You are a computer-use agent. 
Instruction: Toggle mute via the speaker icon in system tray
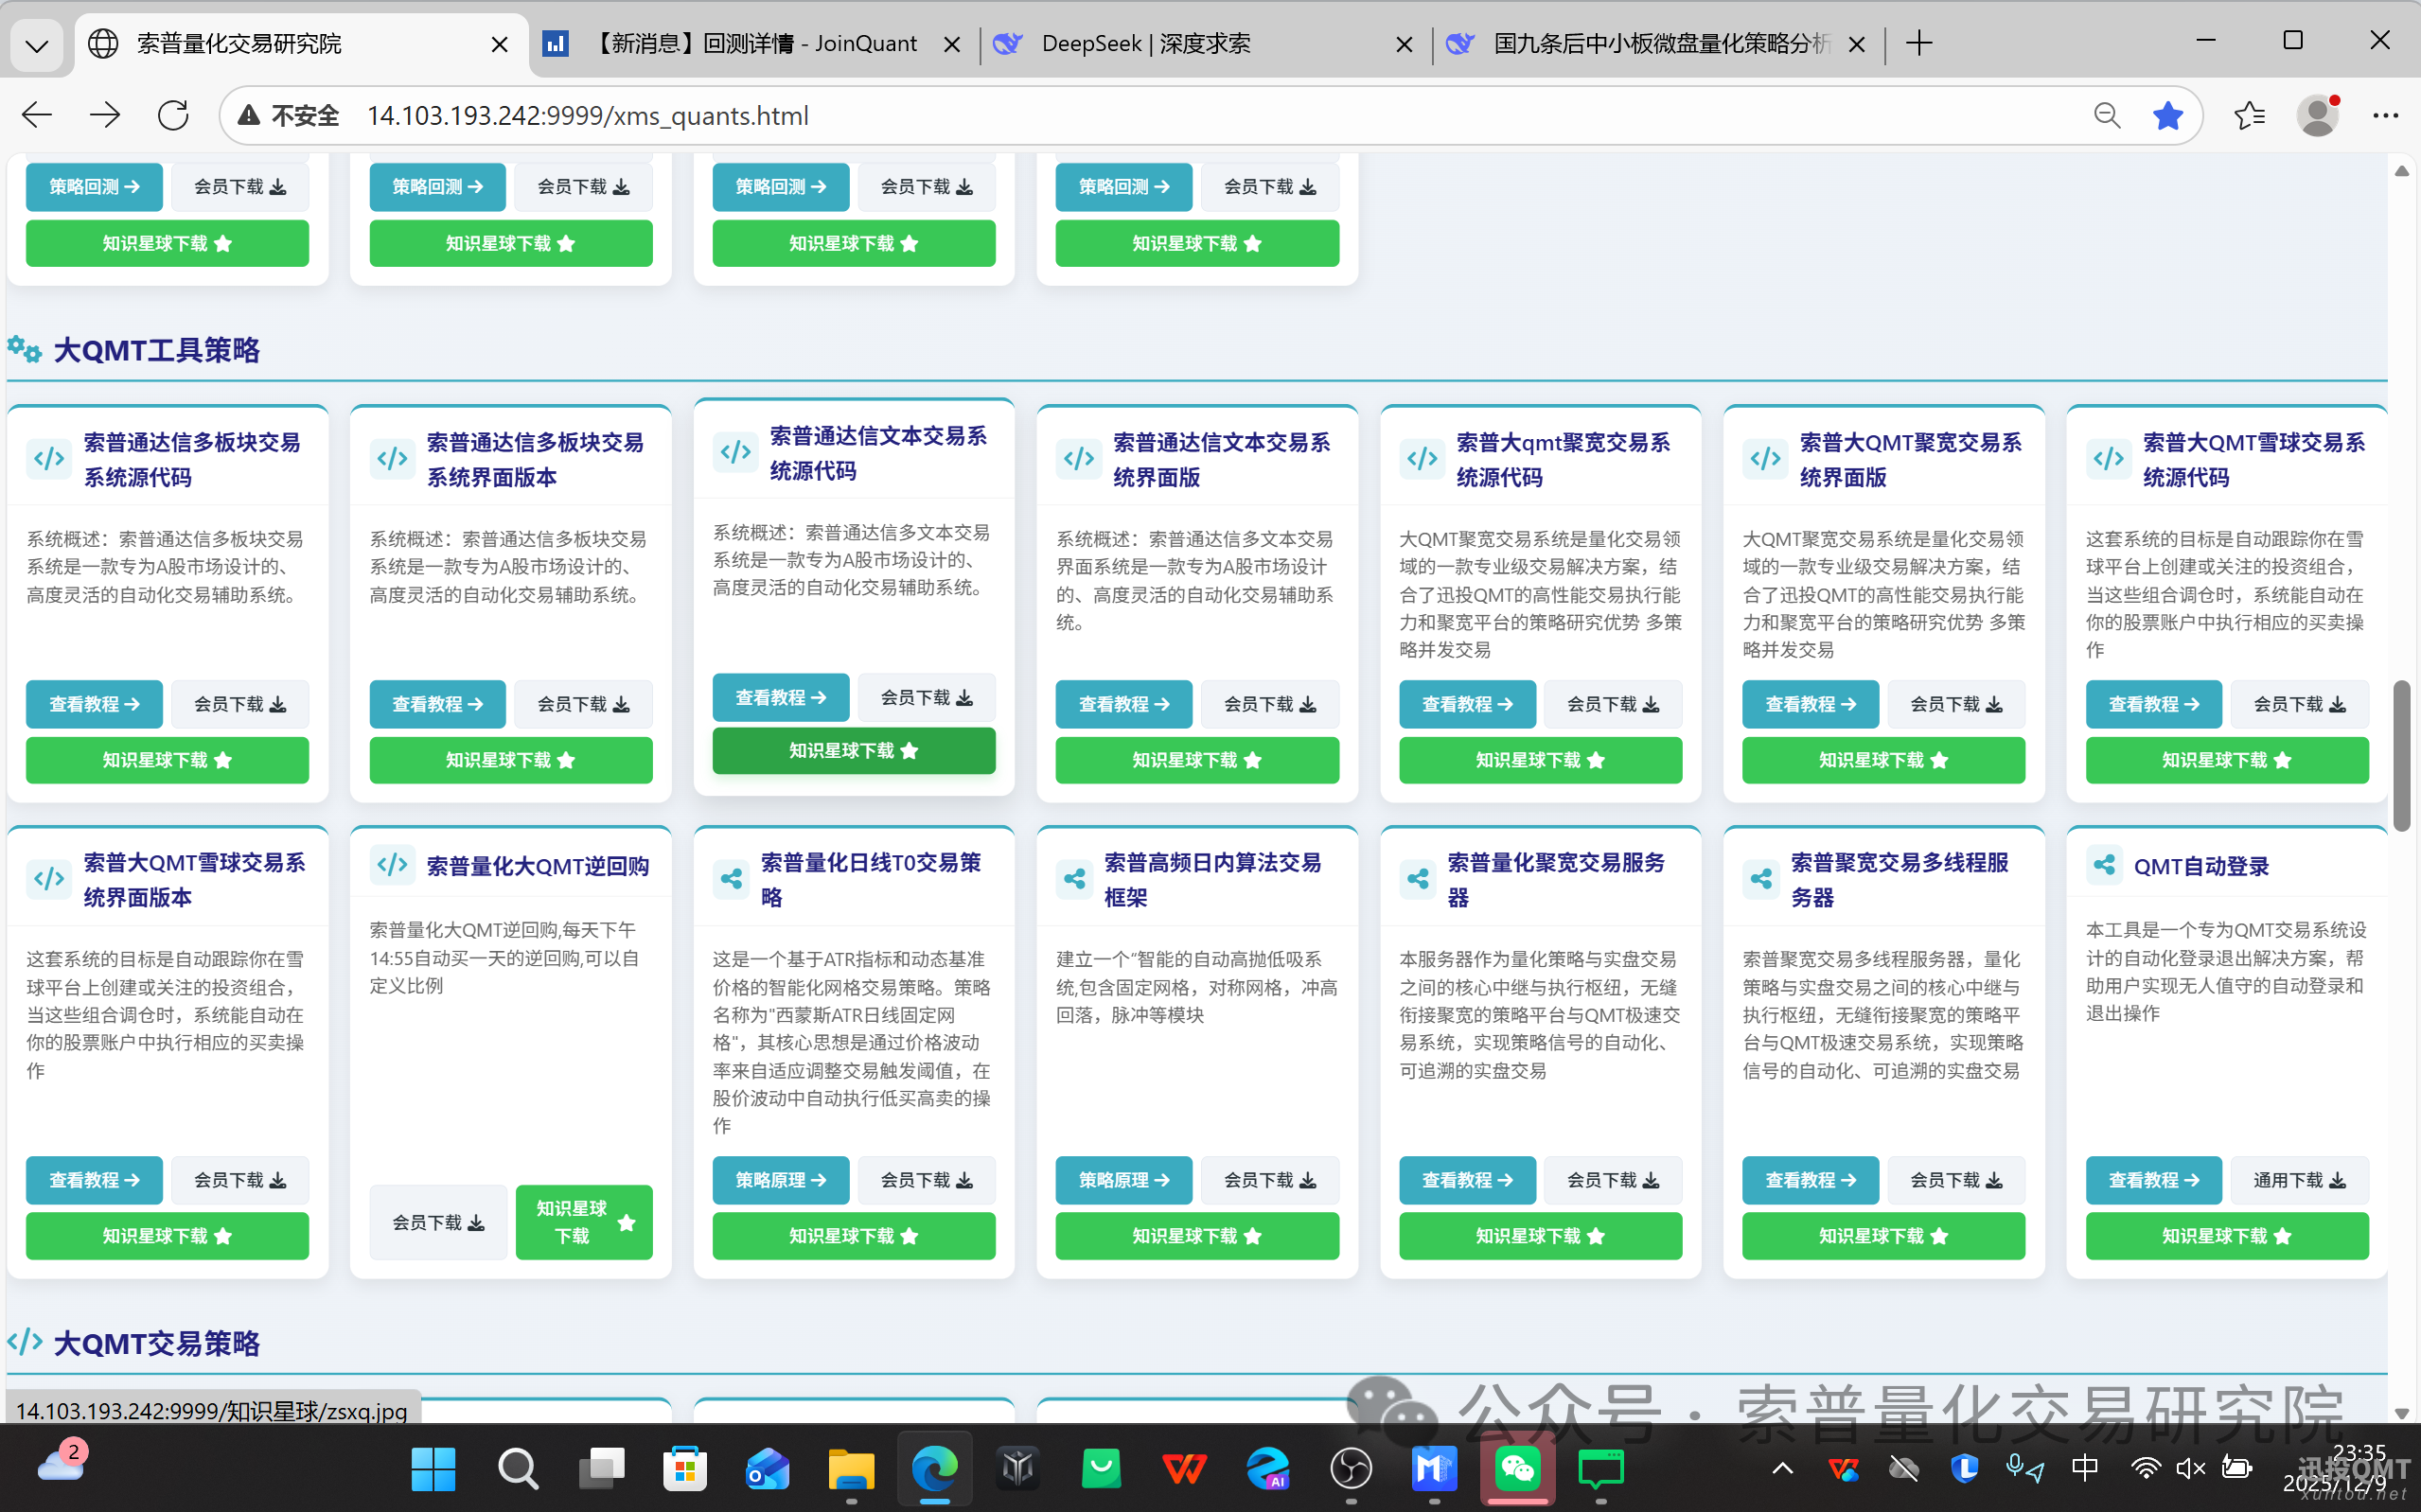pos(2189,1469)
